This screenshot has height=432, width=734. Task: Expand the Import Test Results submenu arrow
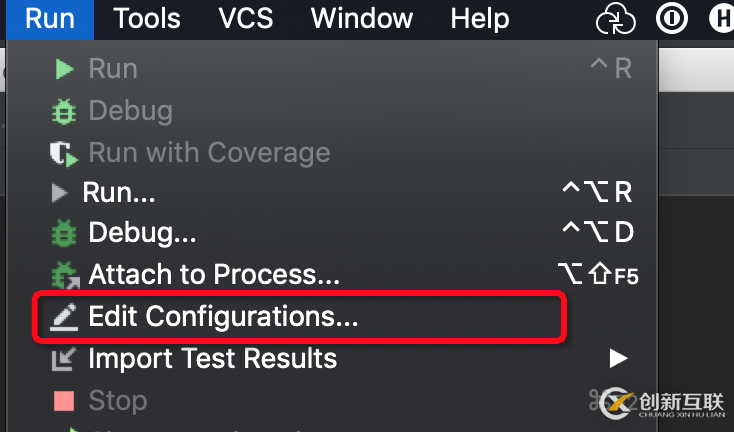(x=619, y=358)
